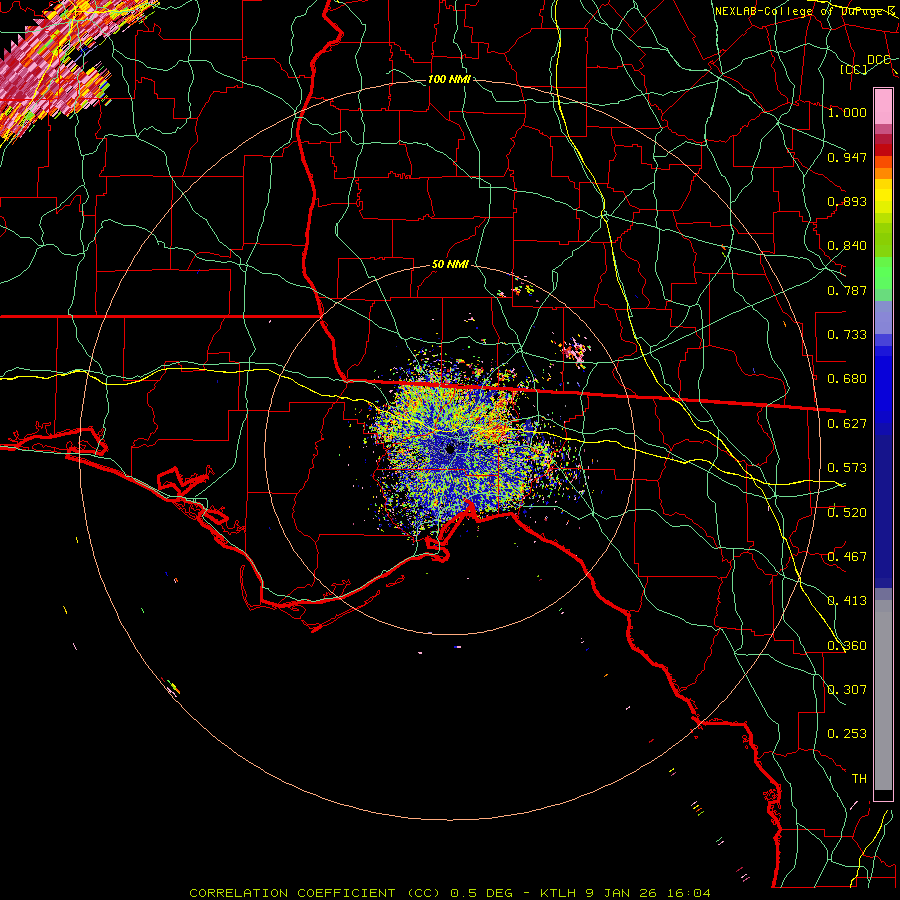
Task: Click the 0.467 legend value
Action: tap(847, 557)
